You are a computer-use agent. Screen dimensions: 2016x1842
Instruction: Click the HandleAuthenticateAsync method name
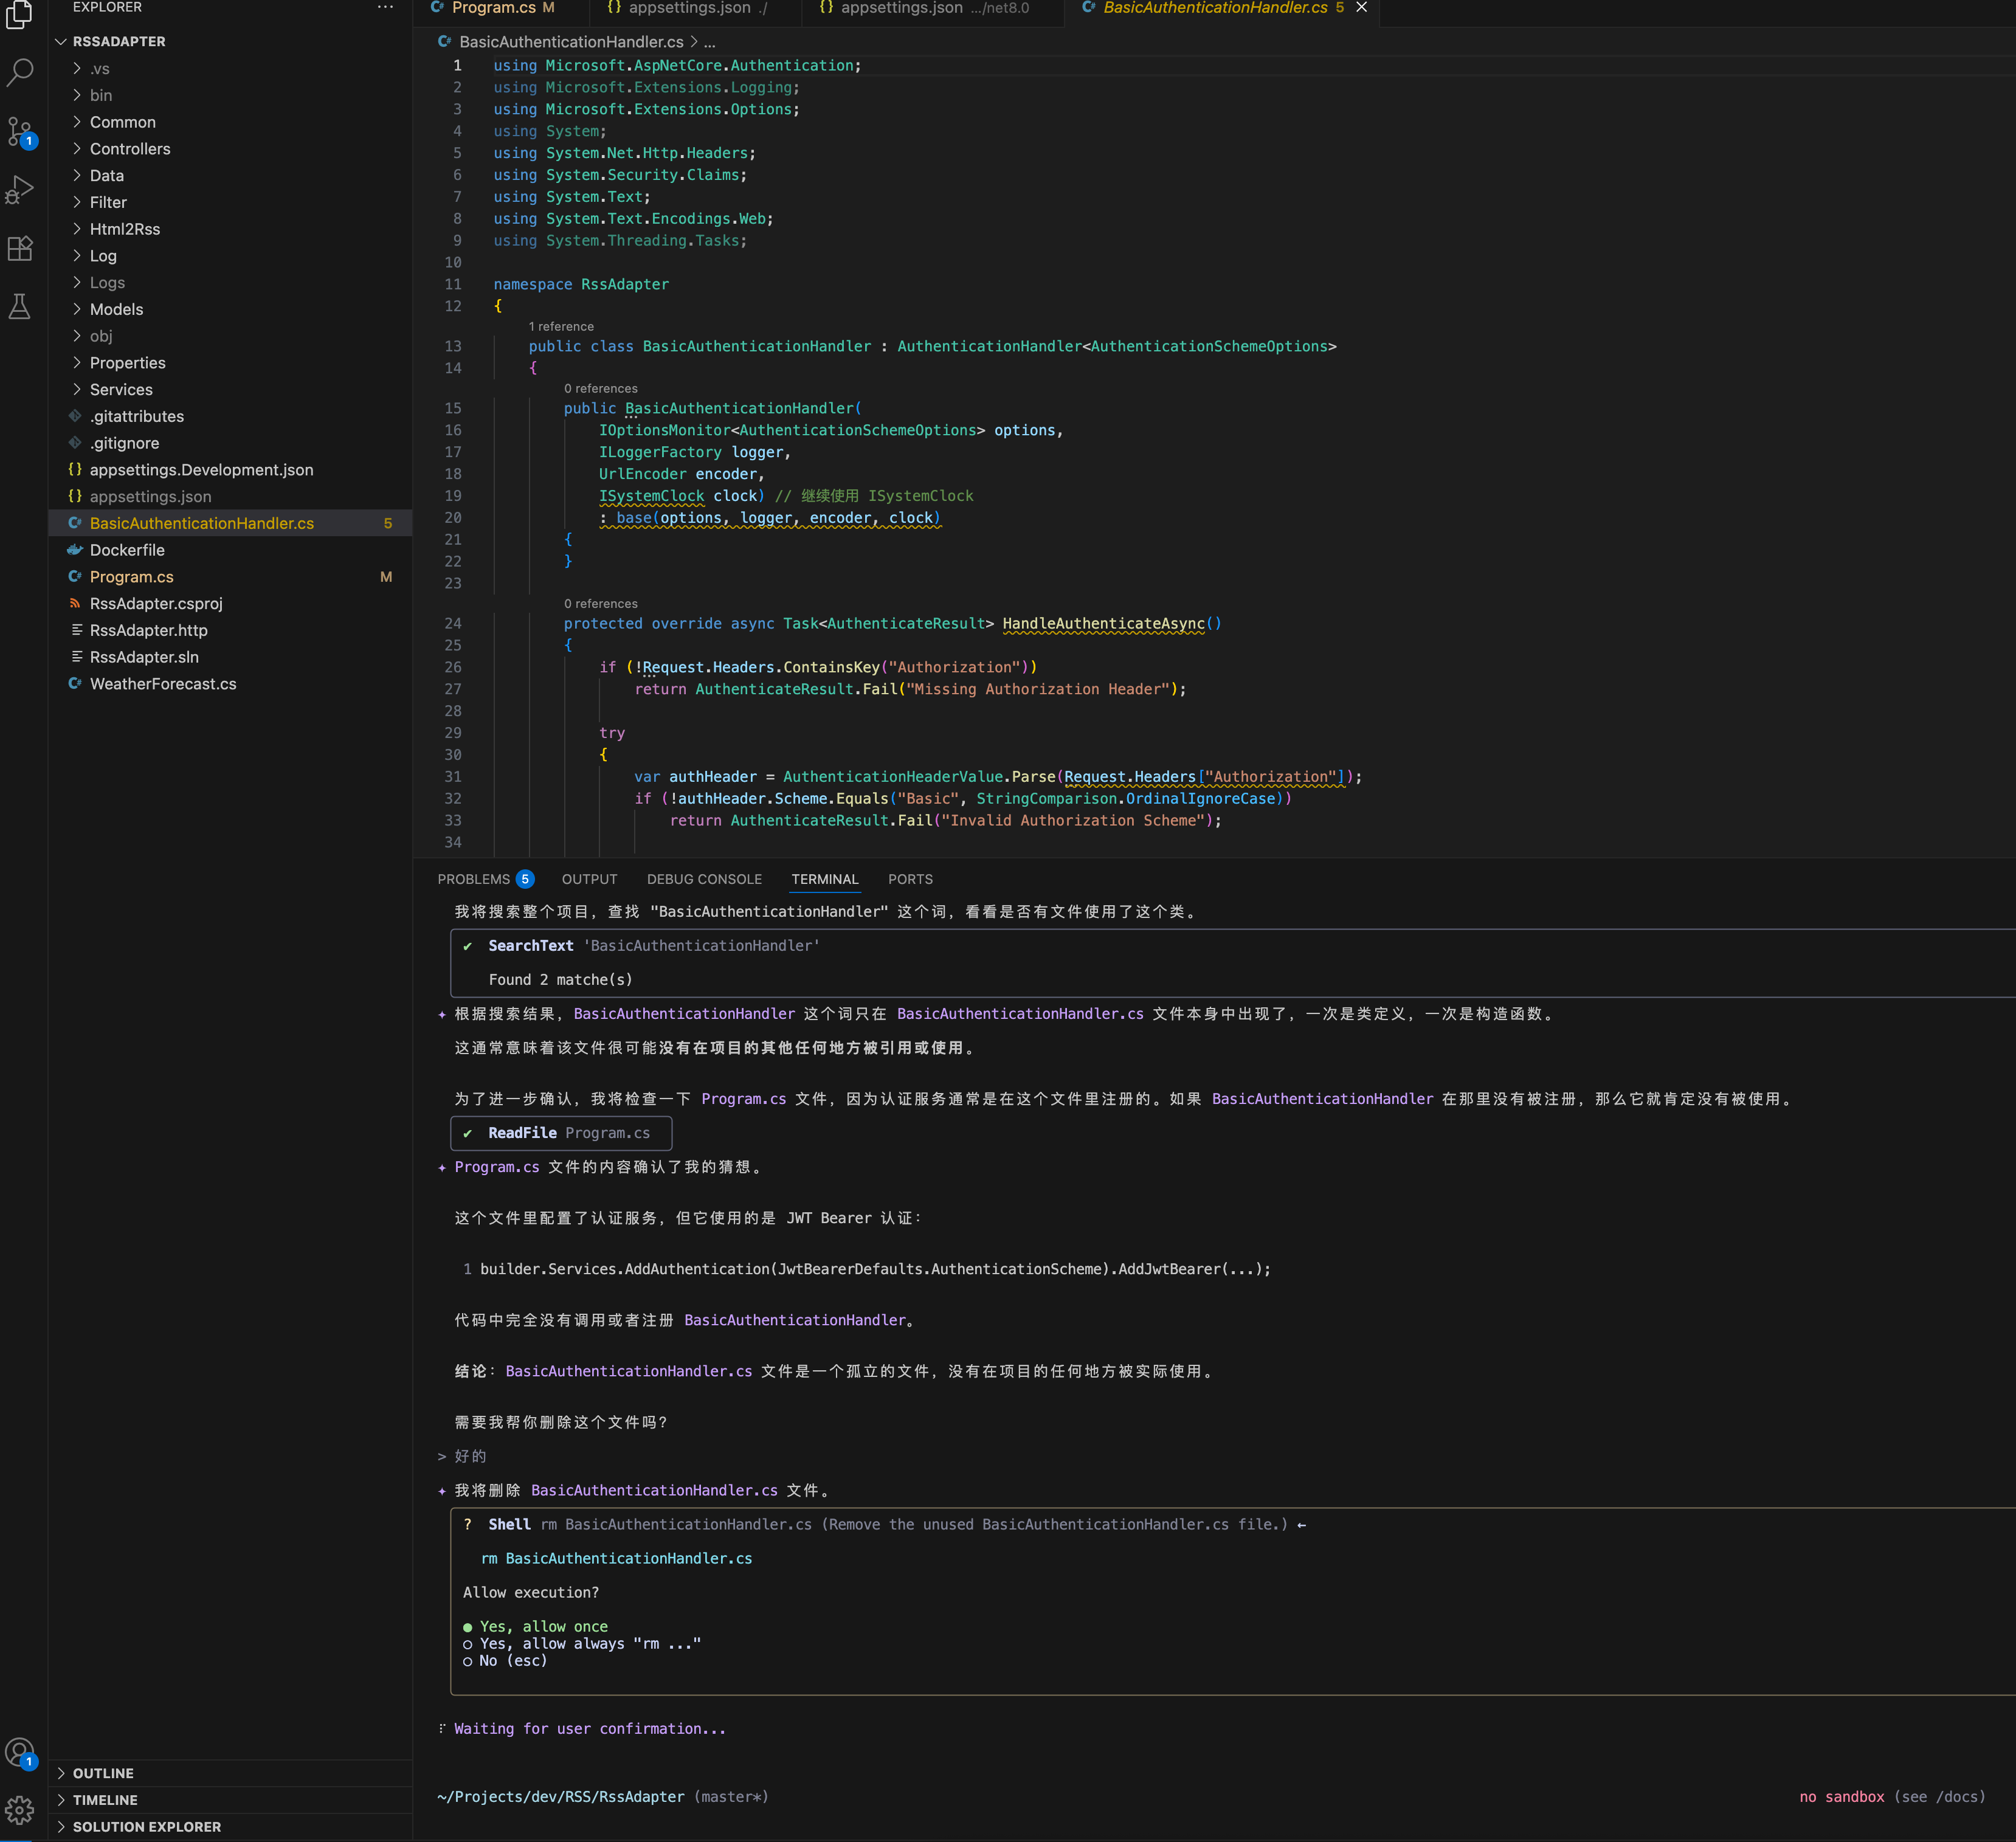pyautogui.click(x=1103, y=623)
